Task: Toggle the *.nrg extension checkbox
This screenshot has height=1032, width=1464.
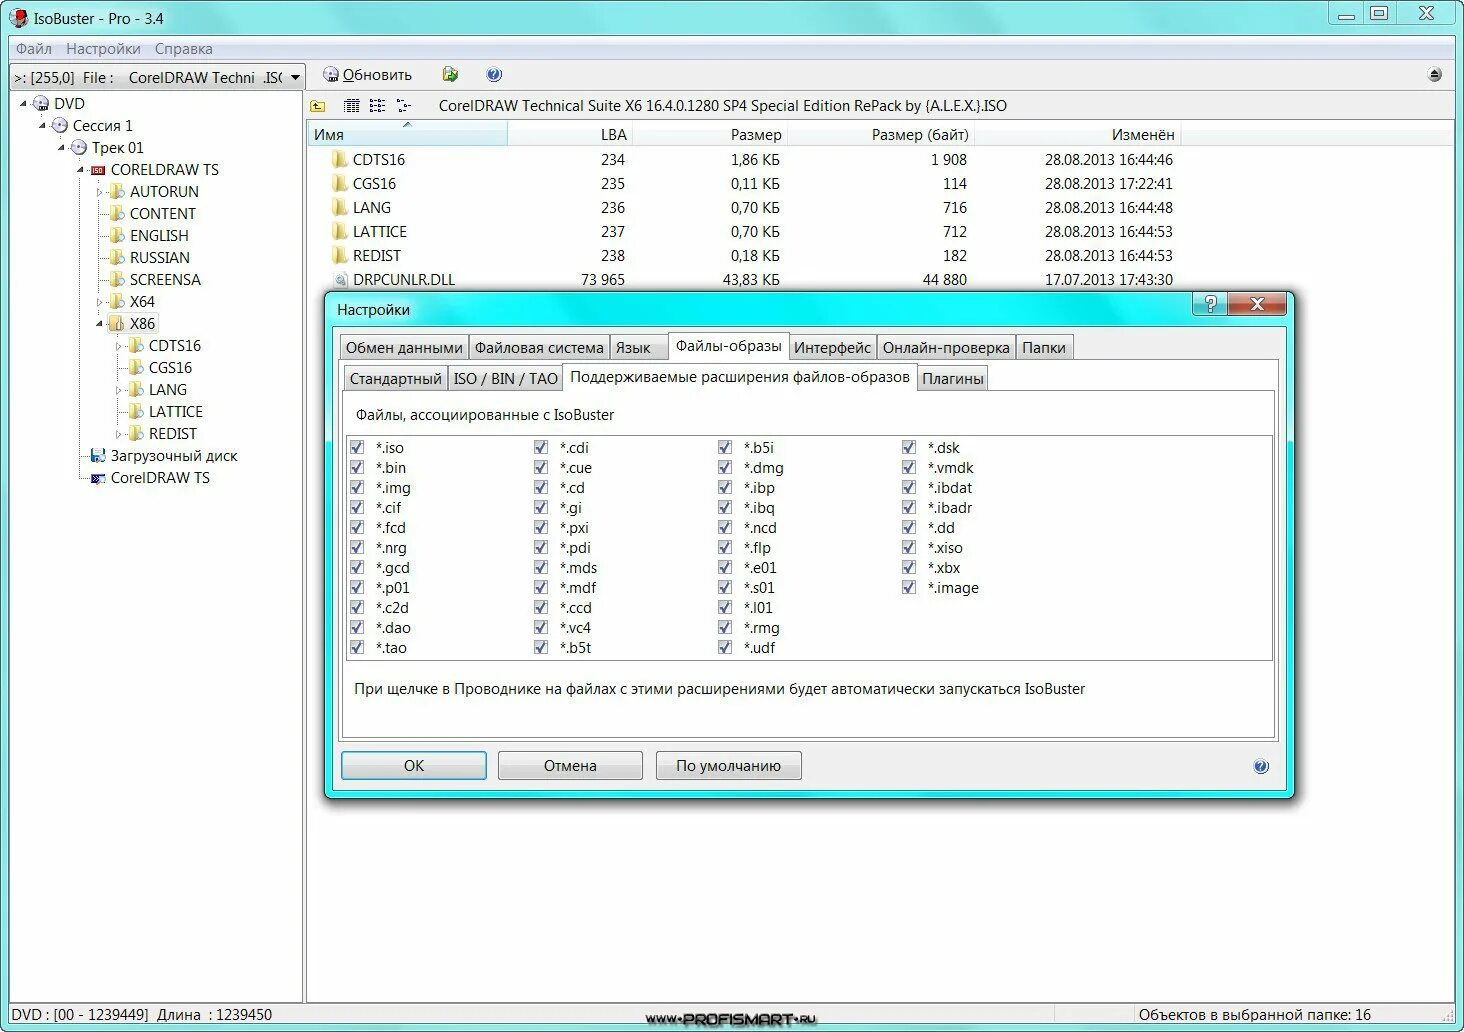Action: [x=357, y=547]
